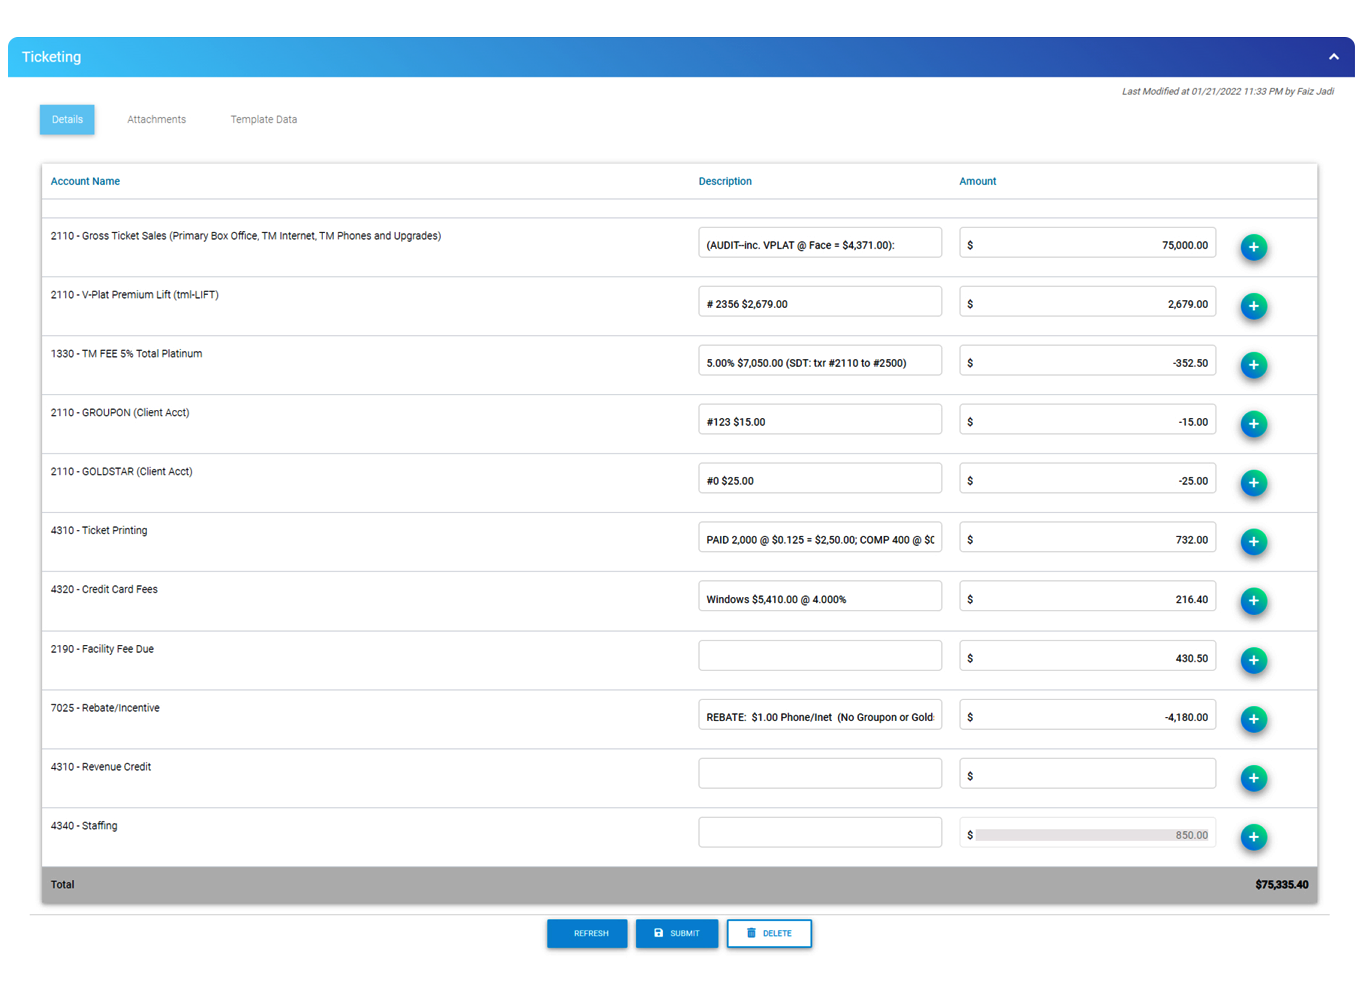Click the green plus next to GROUPON Client Acct
1366x1008 pixels.
coord(1254,424)
